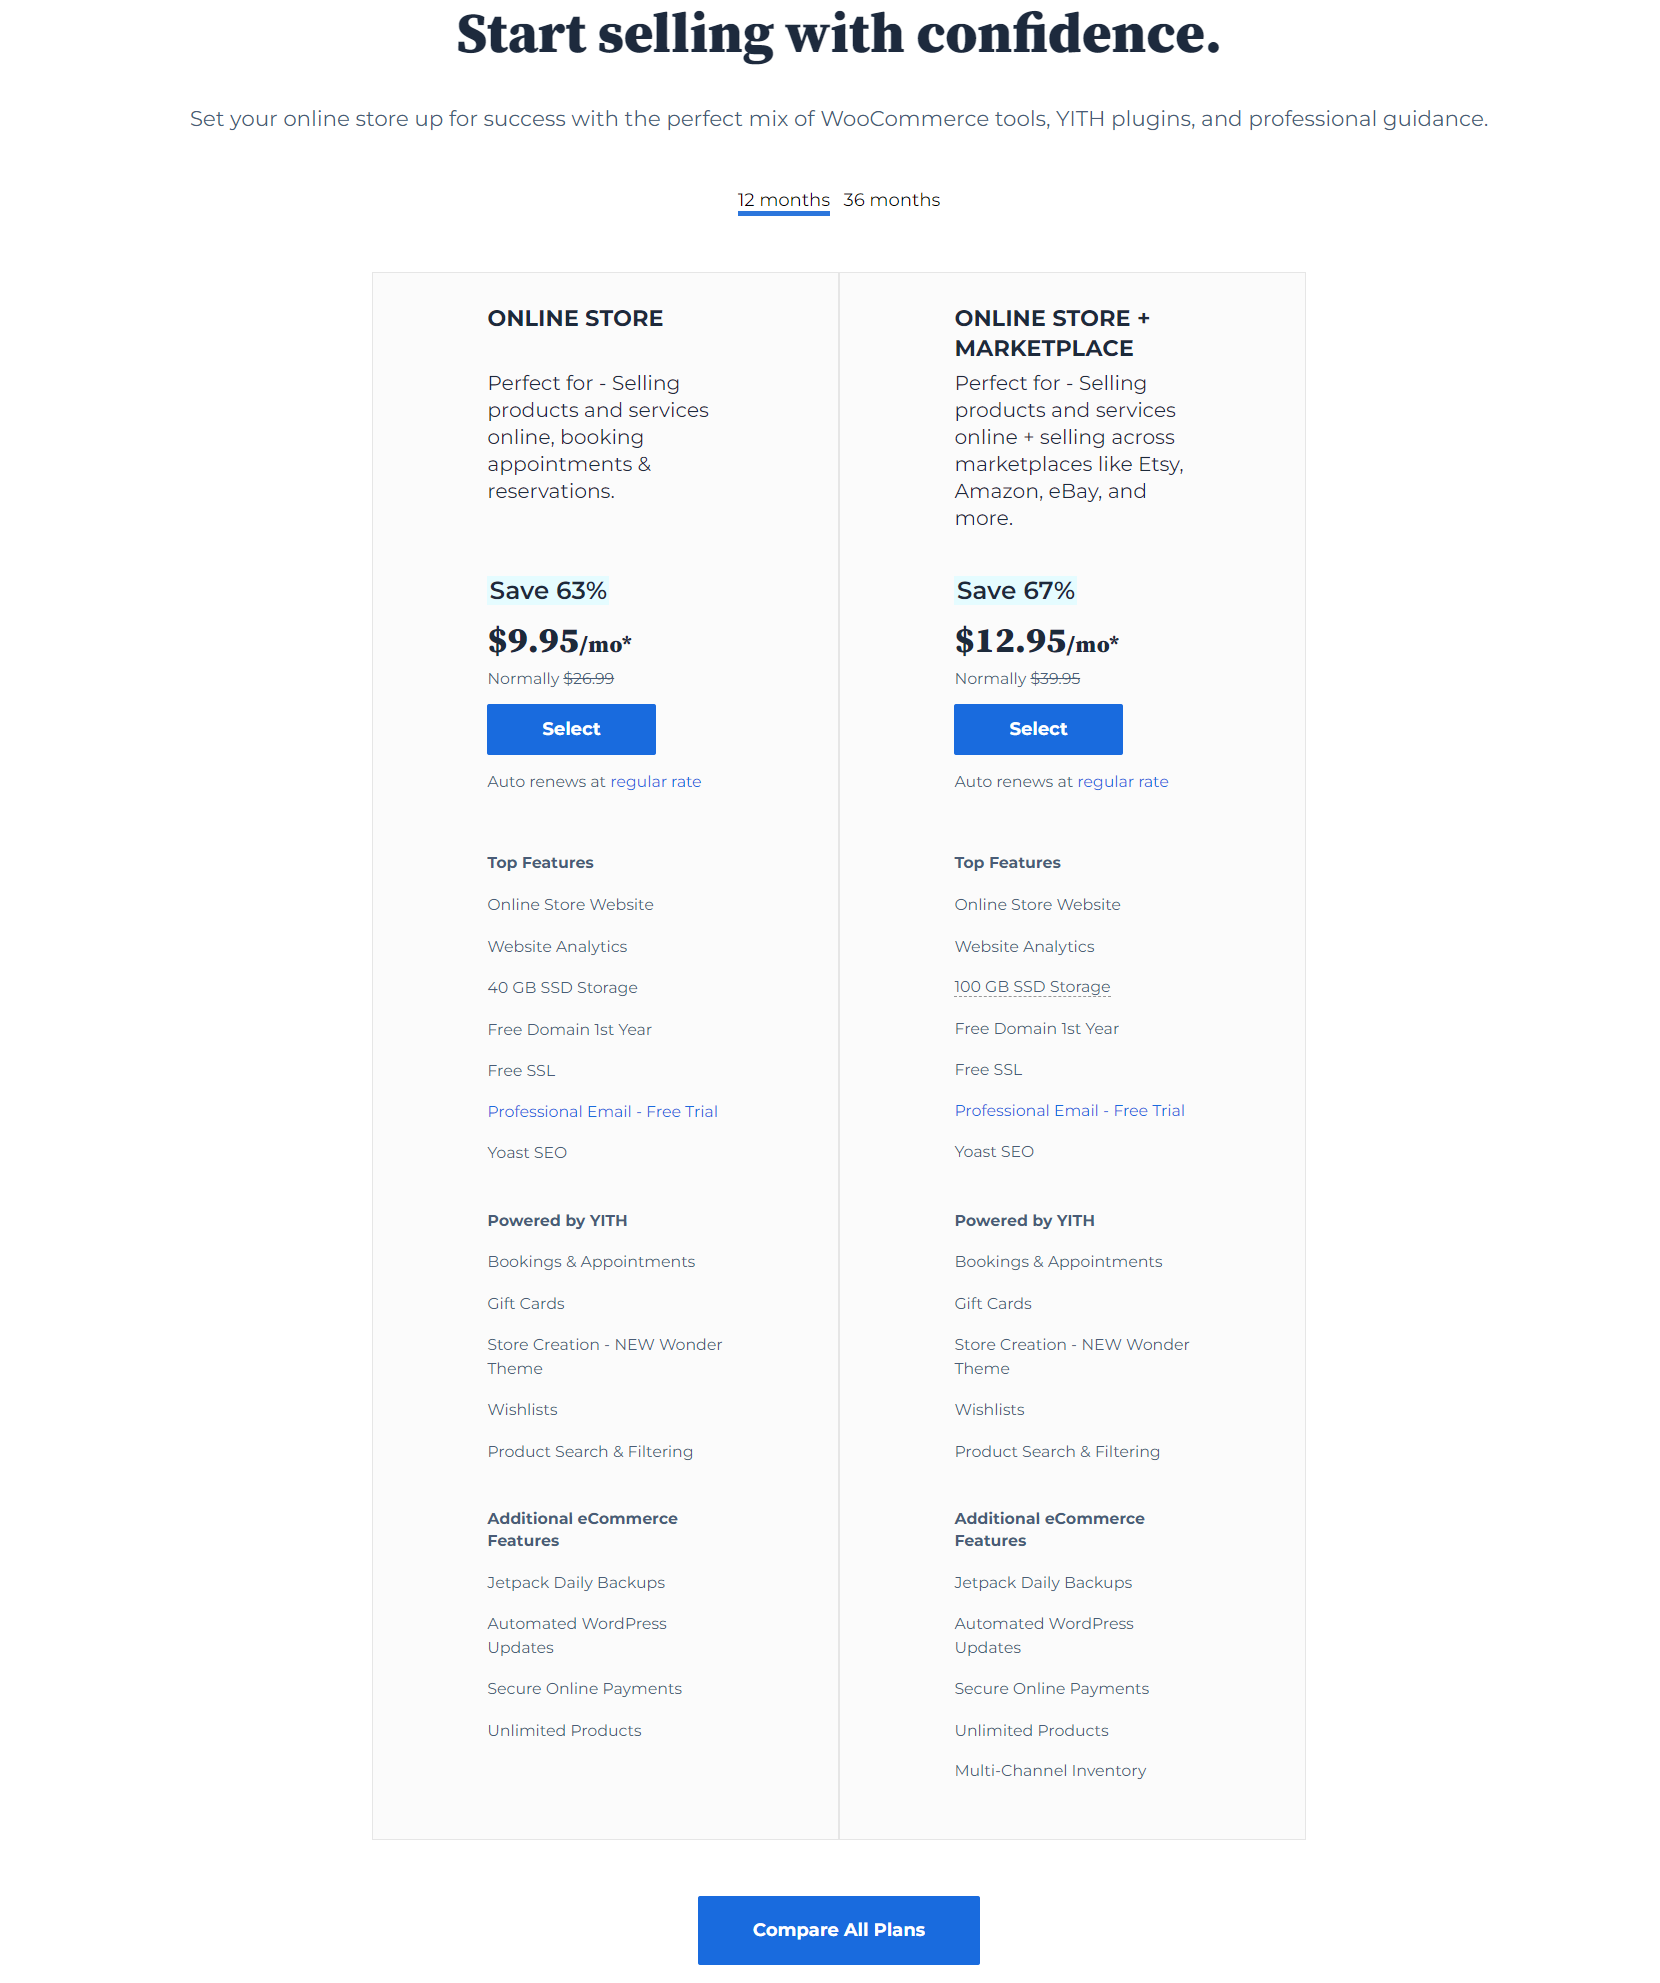Click the Save 63% badge
Screen dimensions: 1660x1983
[x=548, y=591]
